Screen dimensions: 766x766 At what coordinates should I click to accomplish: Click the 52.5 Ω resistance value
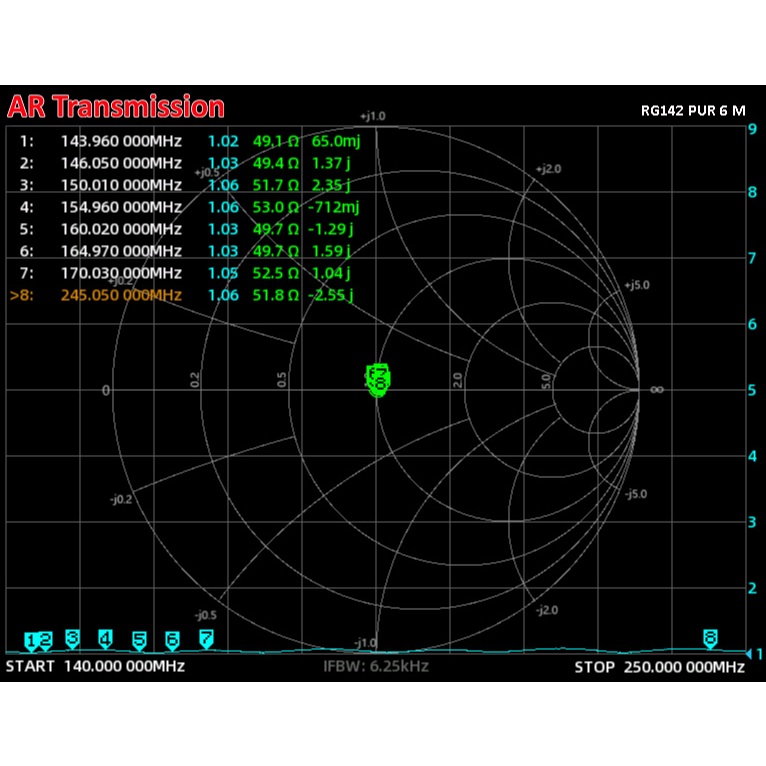pos(276,273)
